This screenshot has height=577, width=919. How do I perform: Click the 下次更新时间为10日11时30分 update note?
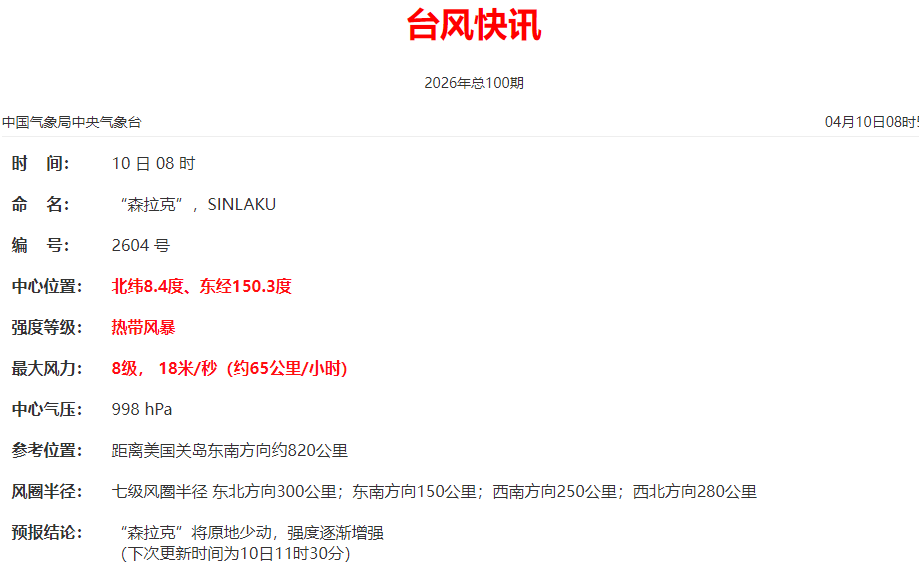[x=235, y=553]
